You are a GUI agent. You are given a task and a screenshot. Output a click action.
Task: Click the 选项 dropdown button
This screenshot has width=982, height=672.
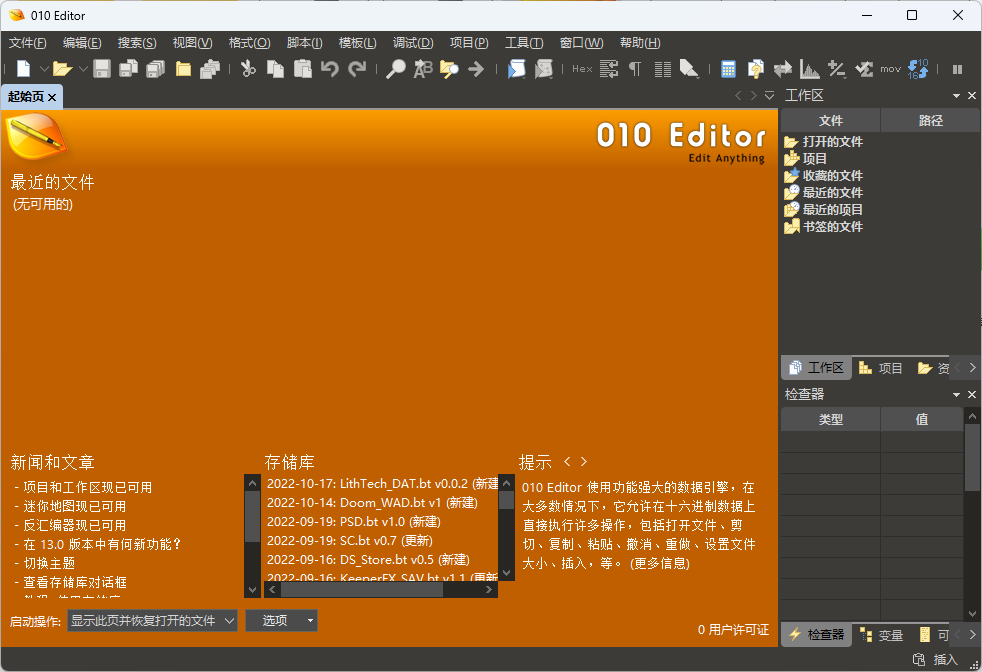(x=281, y=621)
